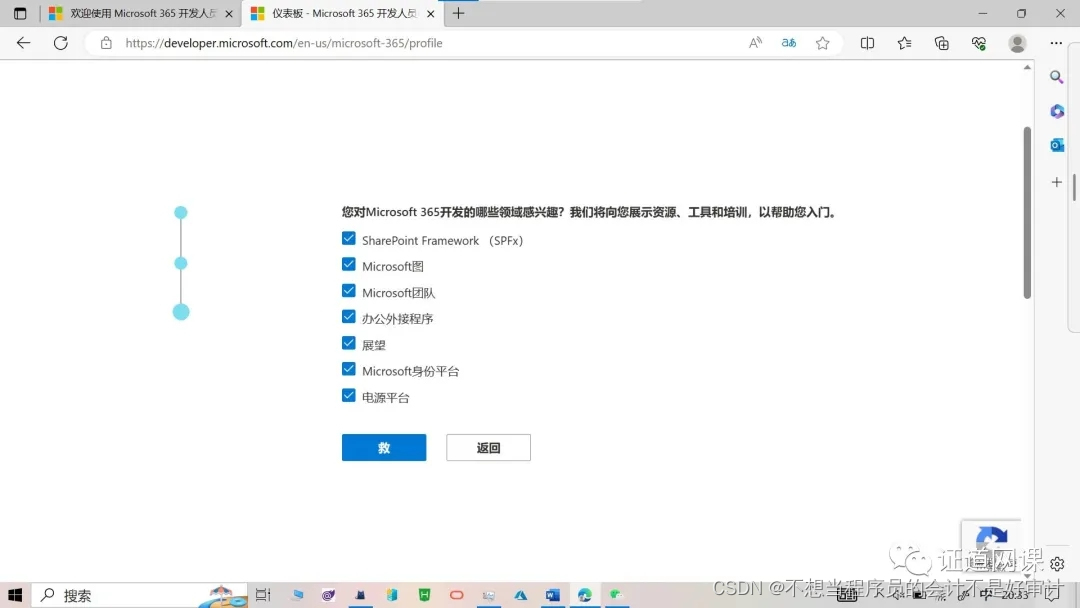The image size is (1080, 608).
Task: Open browser essentials heart icon
Action: point(979,43)
